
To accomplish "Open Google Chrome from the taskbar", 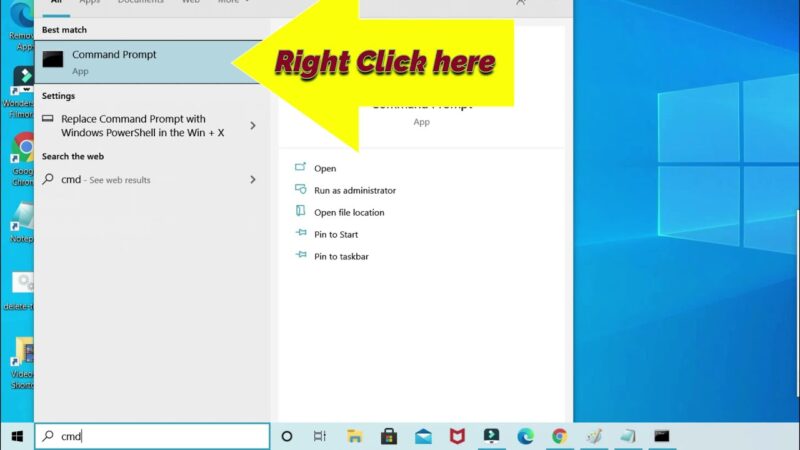I will 560,436.
